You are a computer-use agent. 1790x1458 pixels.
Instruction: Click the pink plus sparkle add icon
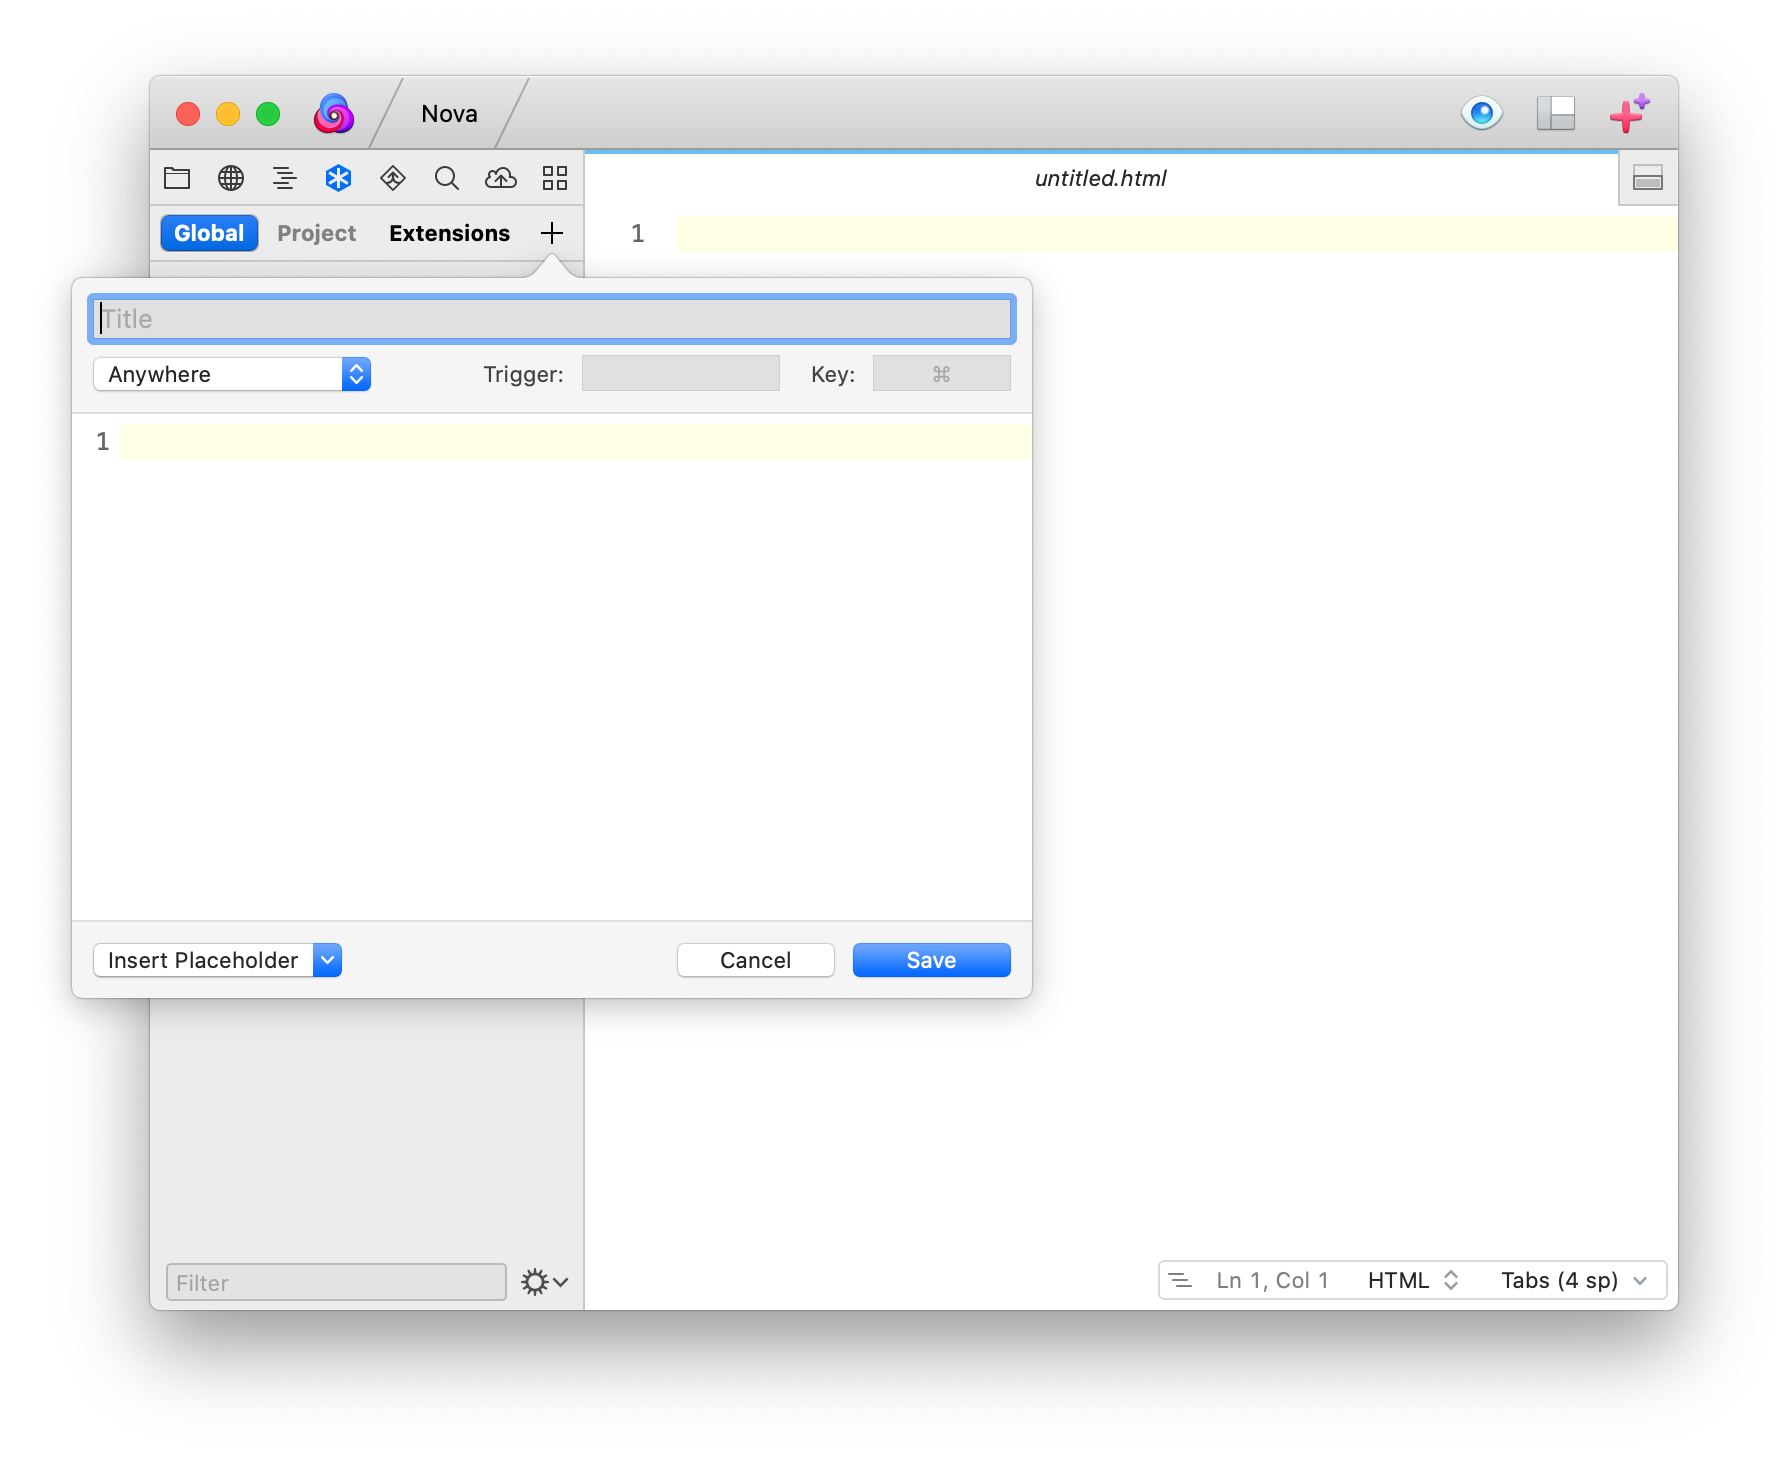1629,113
